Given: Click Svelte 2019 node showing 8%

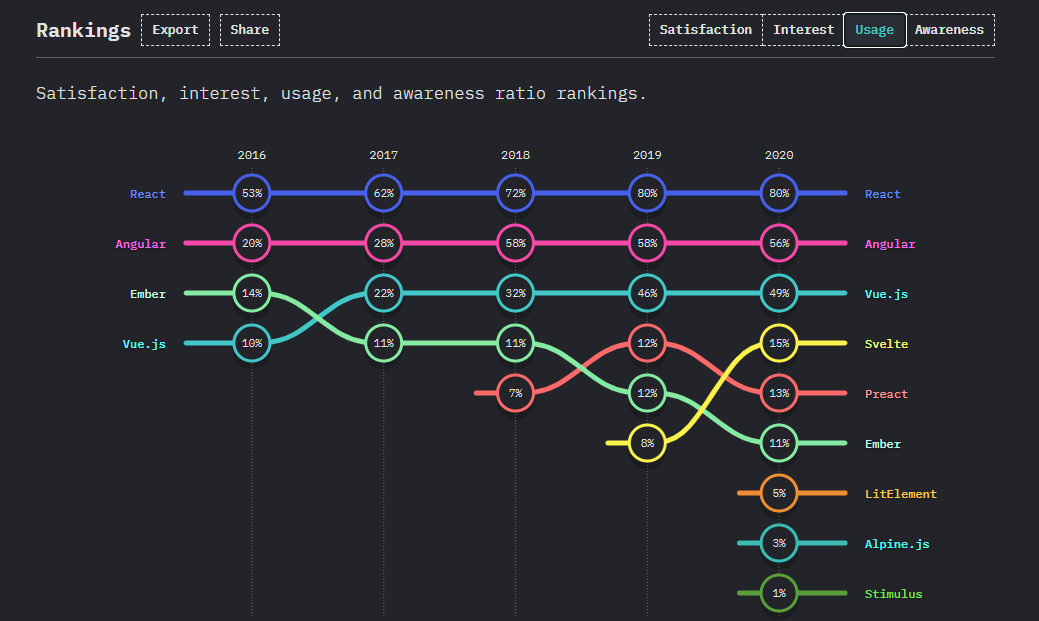Looking at the screenshot, I should coord(647,443).
